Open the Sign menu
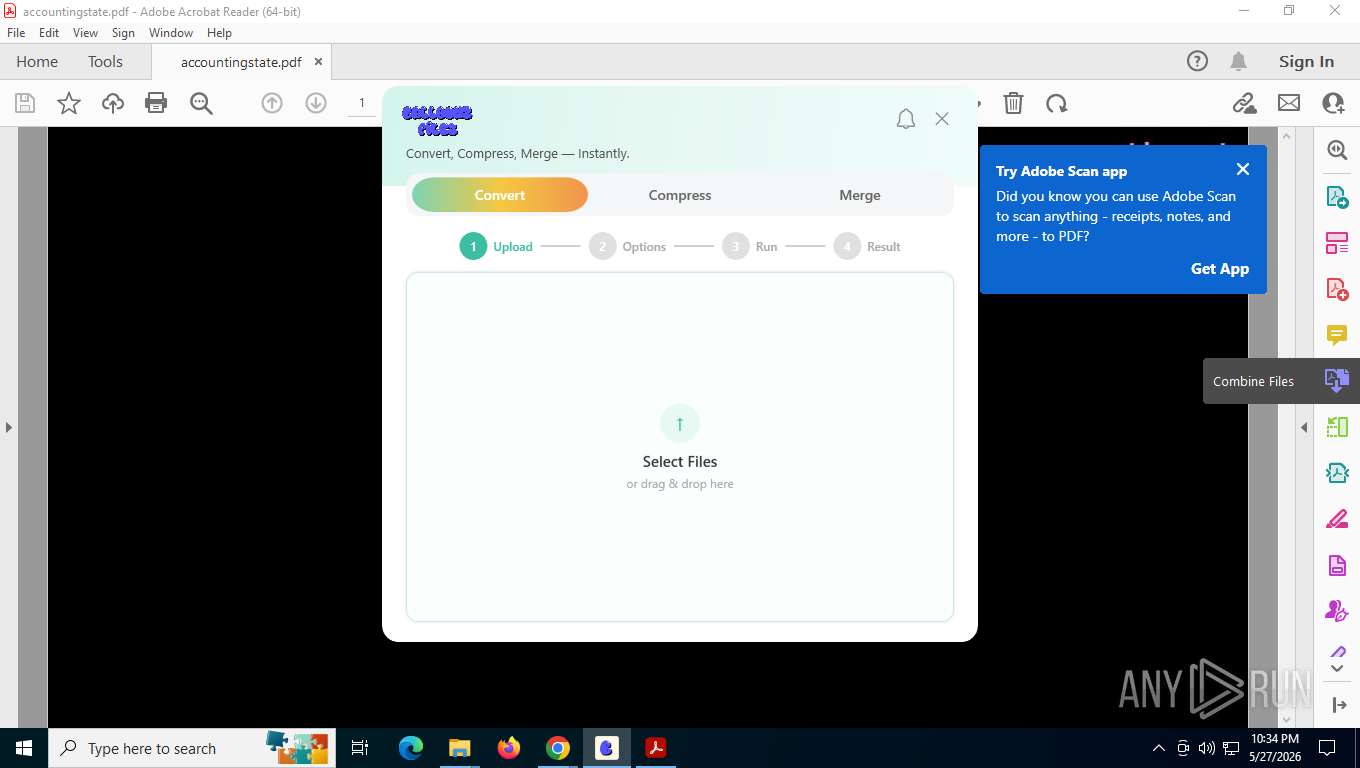 (123, 33)
